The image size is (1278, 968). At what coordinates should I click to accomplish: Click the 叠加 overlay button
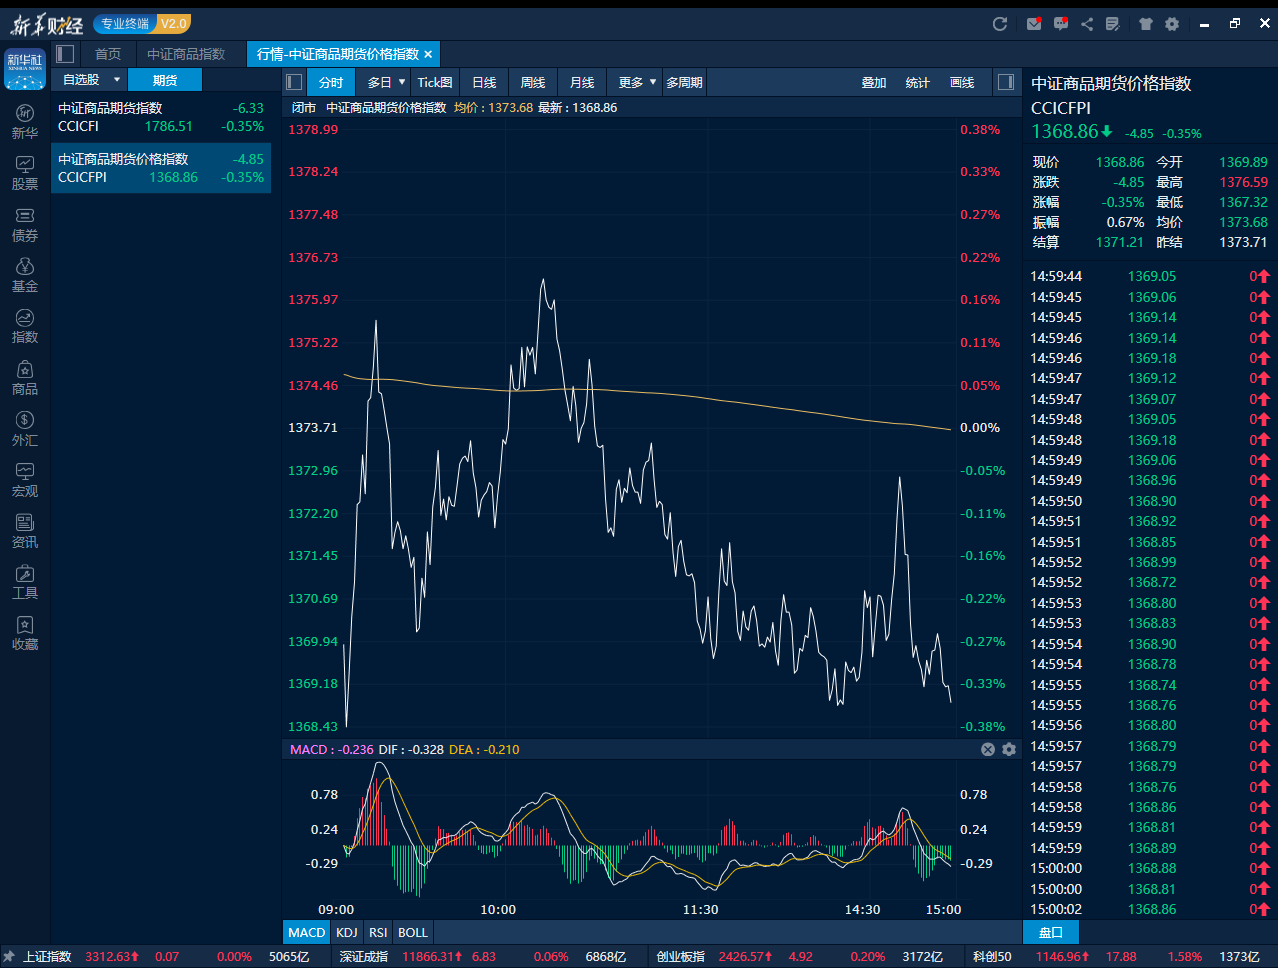click(x=874, y=82)
